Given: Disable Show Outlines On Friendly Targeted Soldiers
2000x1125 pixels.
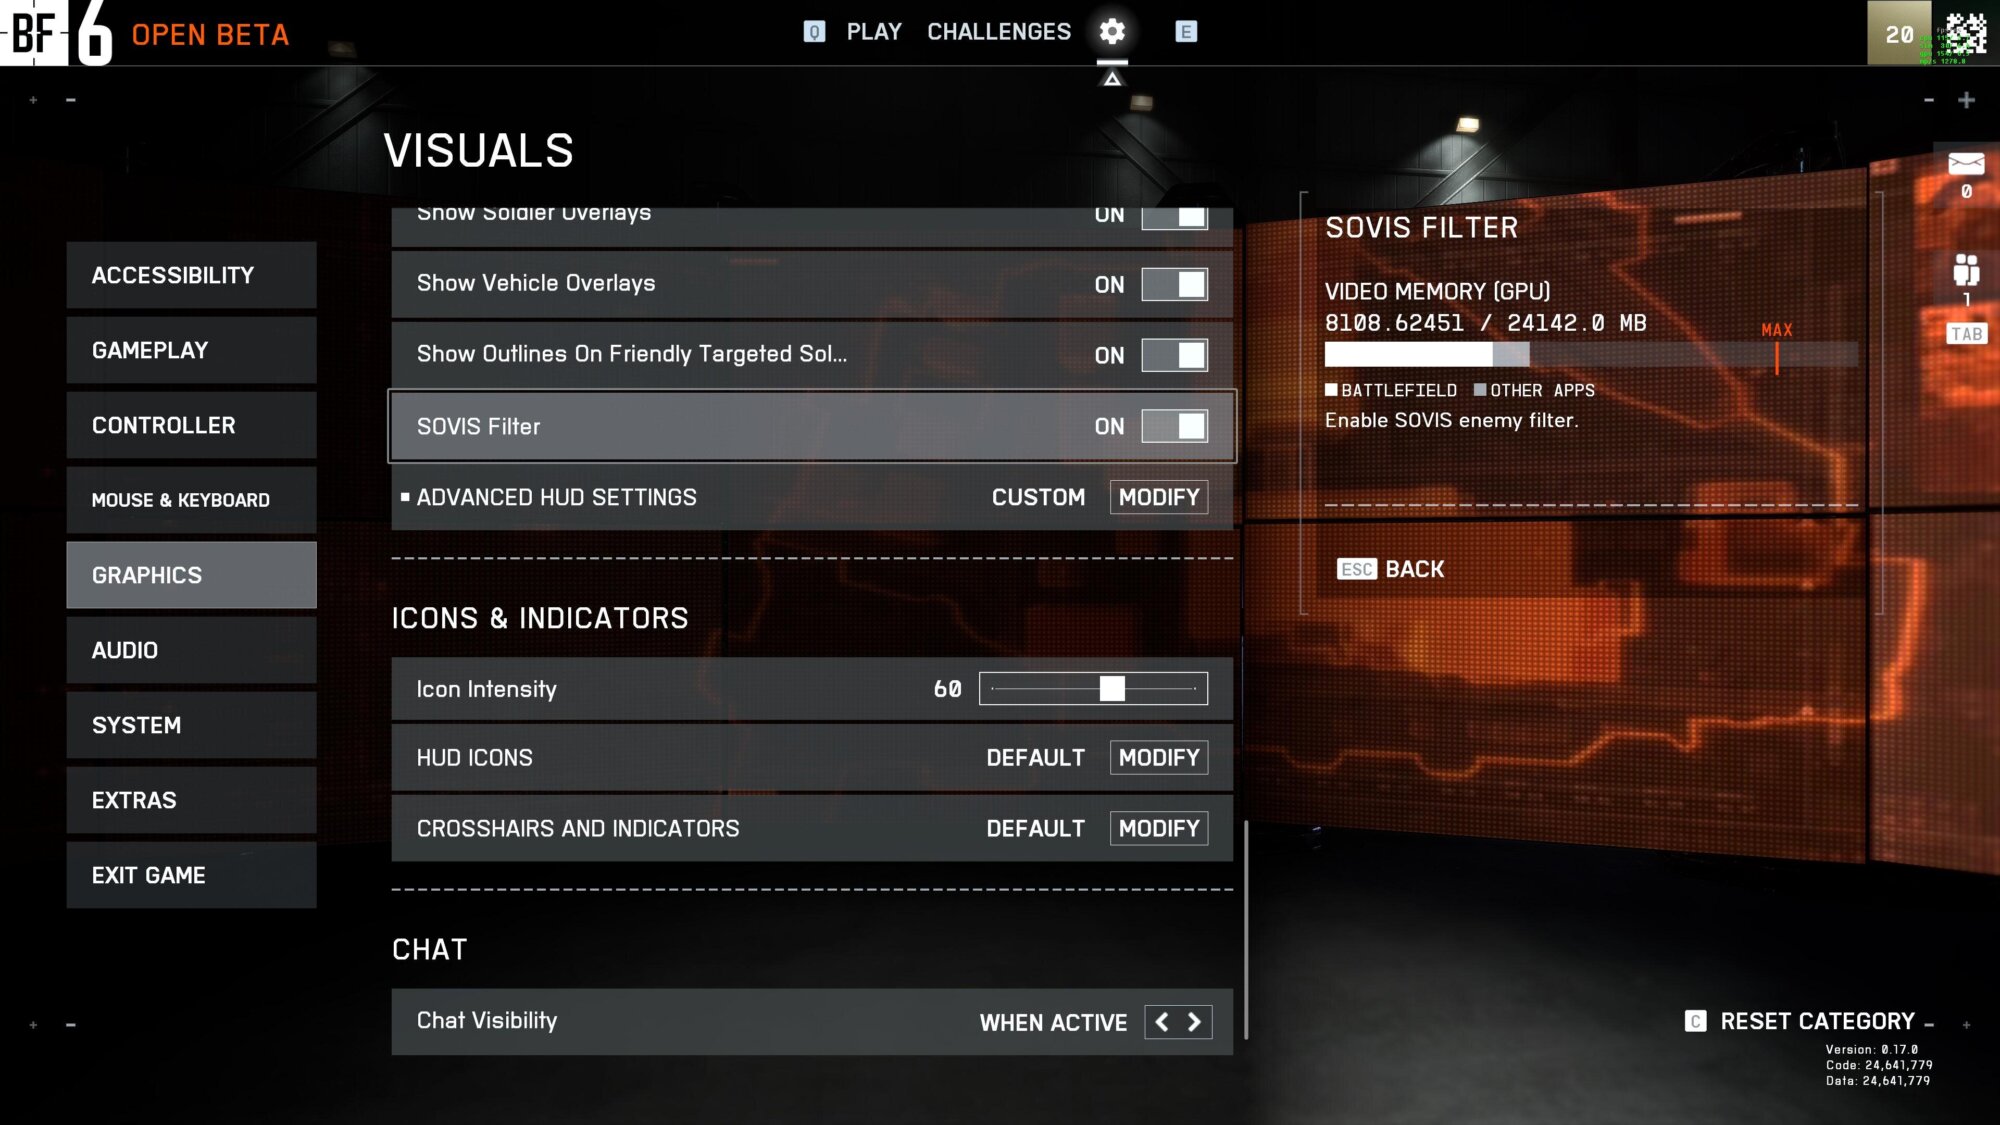Looking at the screenshot, I should (x=1174, y=355).
